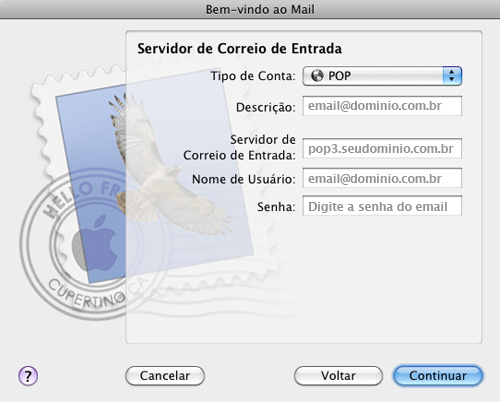
Task: Click the globe icon in the POP dropdown
Action: point(317,76)
